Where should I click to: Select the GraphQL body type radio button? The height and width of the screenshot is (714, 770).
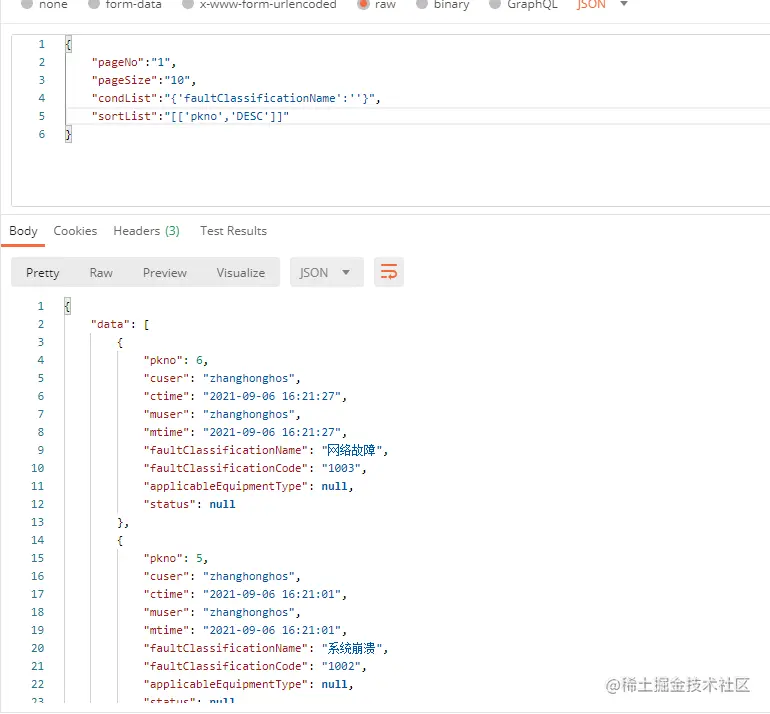coord(495,4)
